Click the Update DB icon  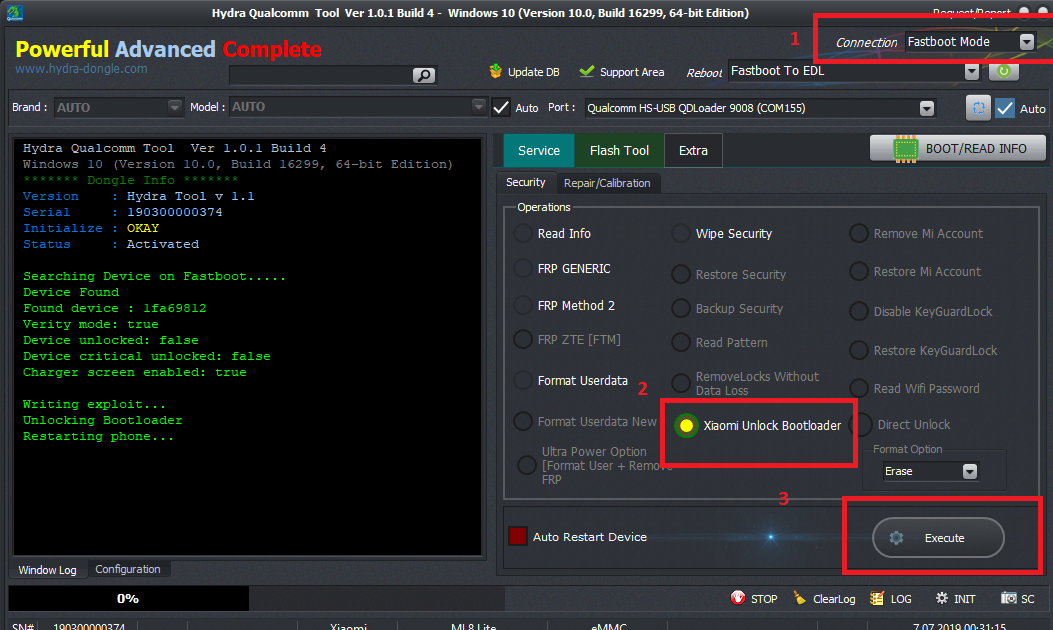click(496, 71)
